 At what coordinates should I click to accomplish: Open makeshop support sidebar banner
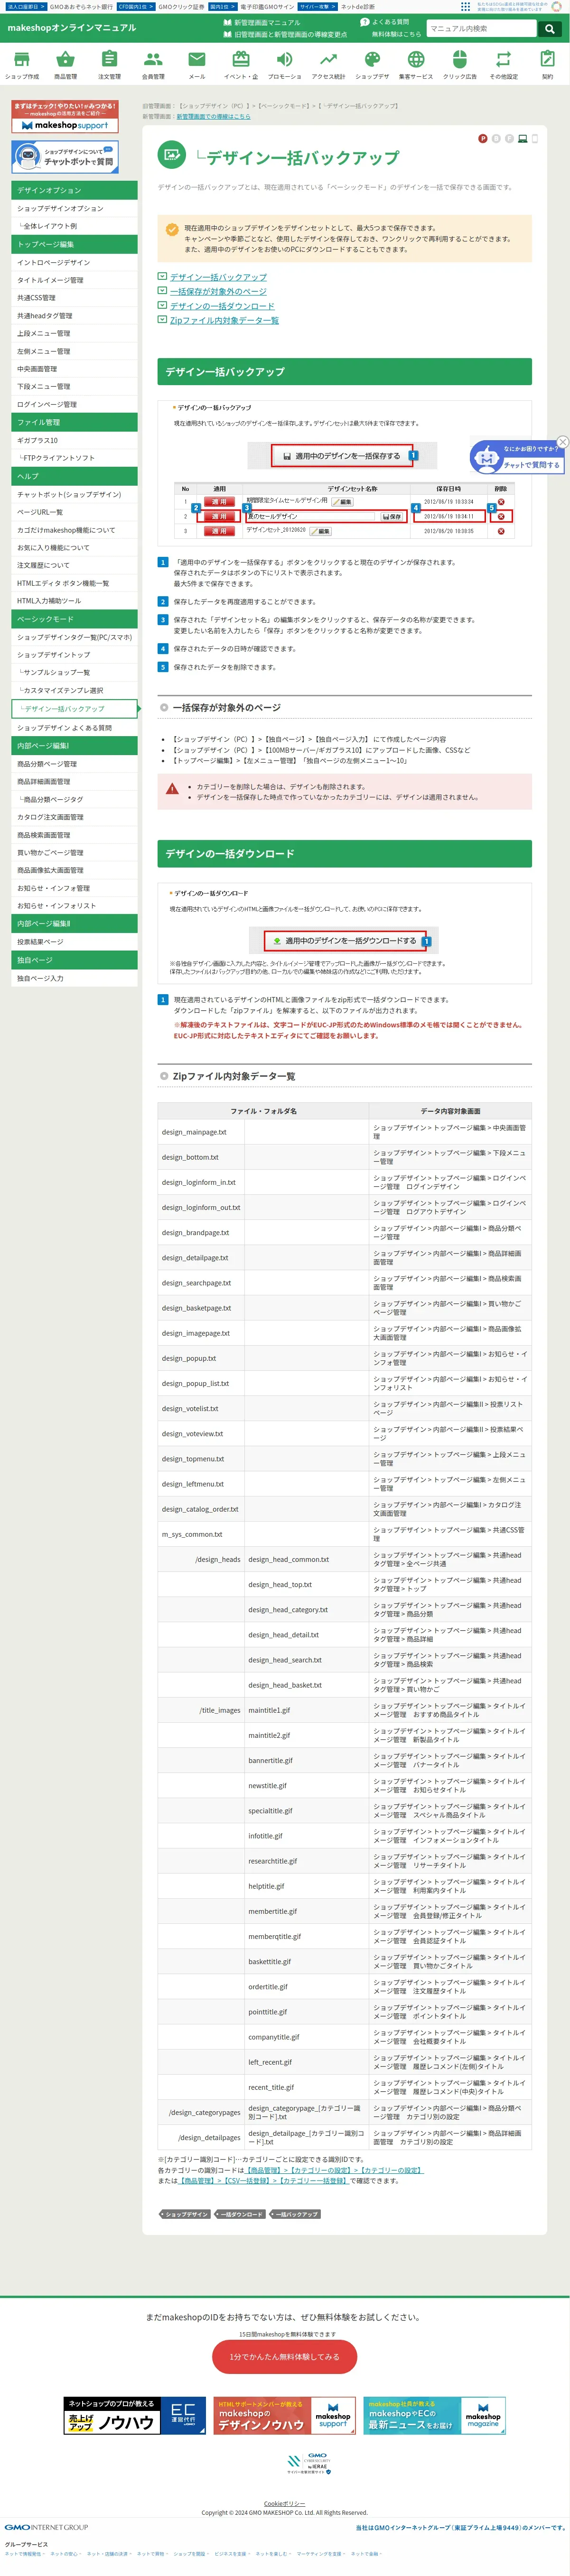(x=65, y=116)
